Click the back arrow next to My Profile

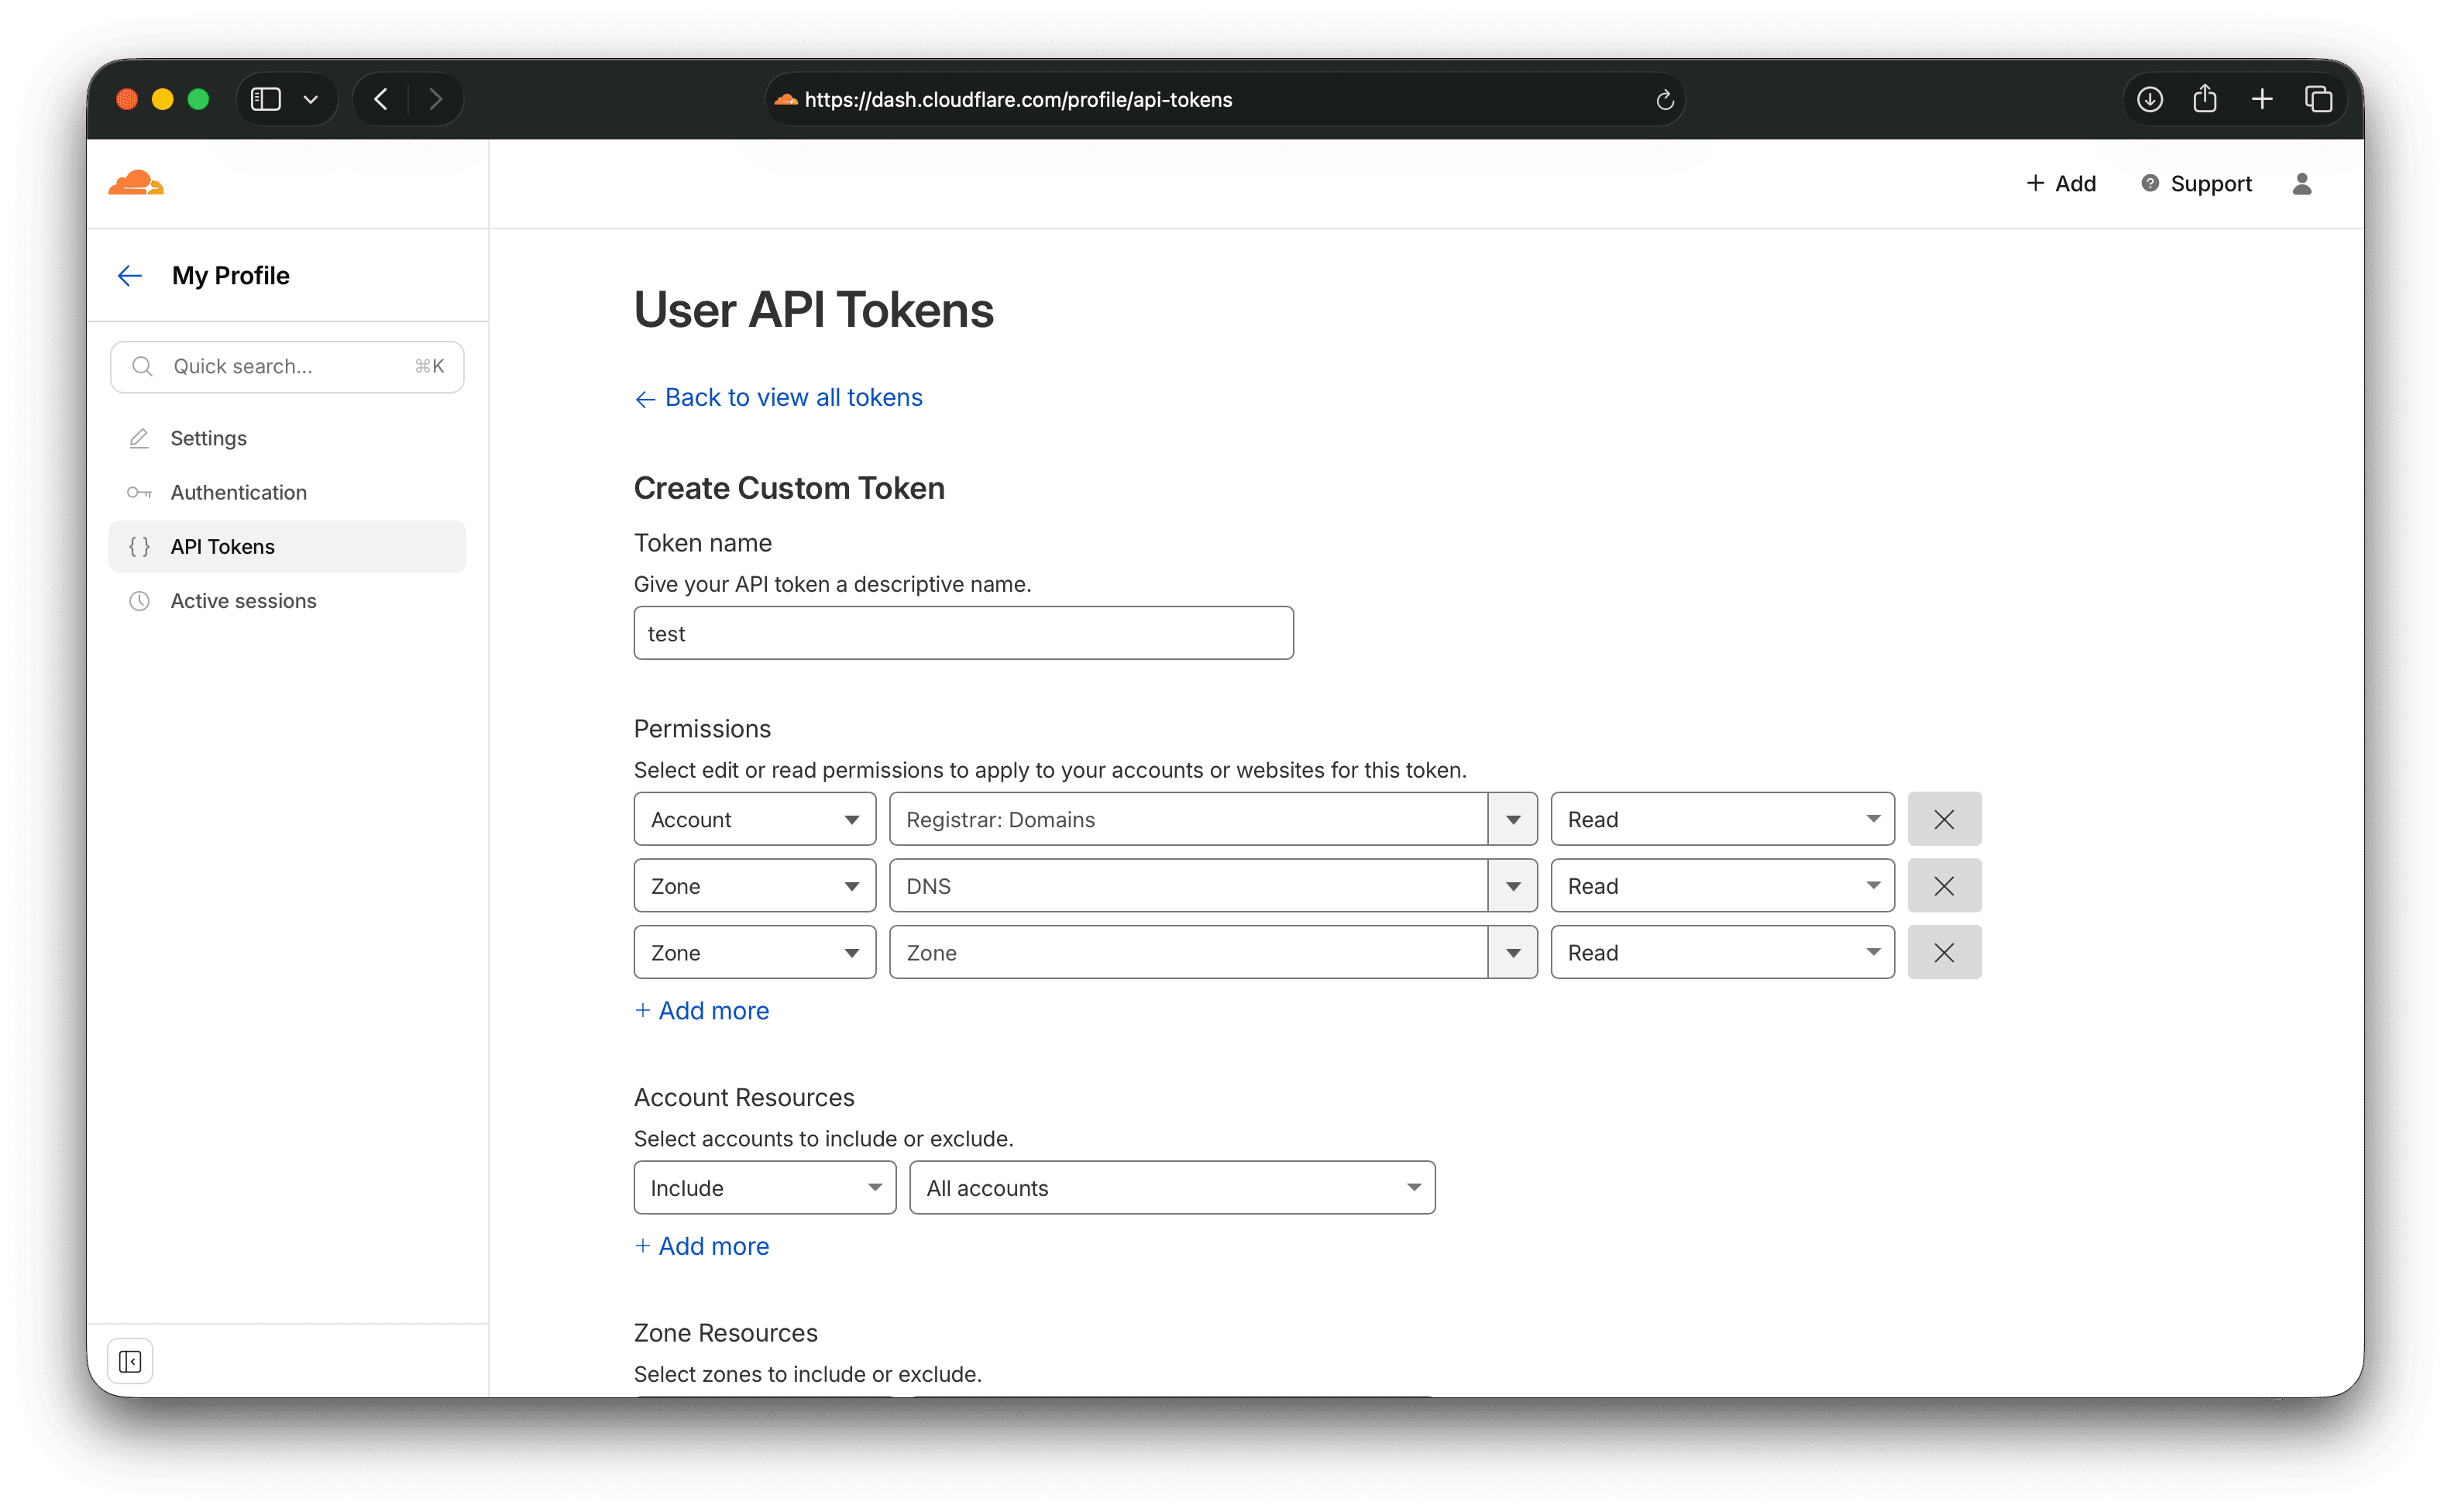tap(129, 275)
